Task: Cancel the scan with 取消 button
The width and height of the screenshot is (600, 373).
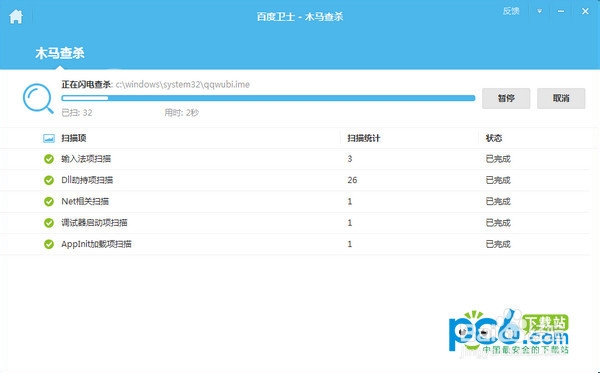Action: [x=561, y=98]
